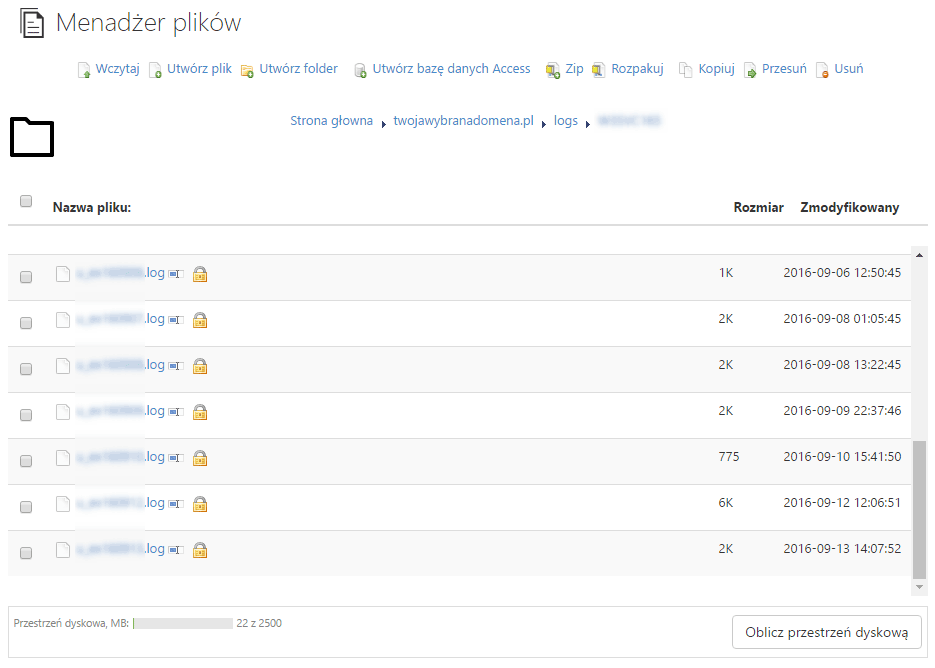
Task: Open the logs breadcrumb folder
Action: click(x=566, y=121)
